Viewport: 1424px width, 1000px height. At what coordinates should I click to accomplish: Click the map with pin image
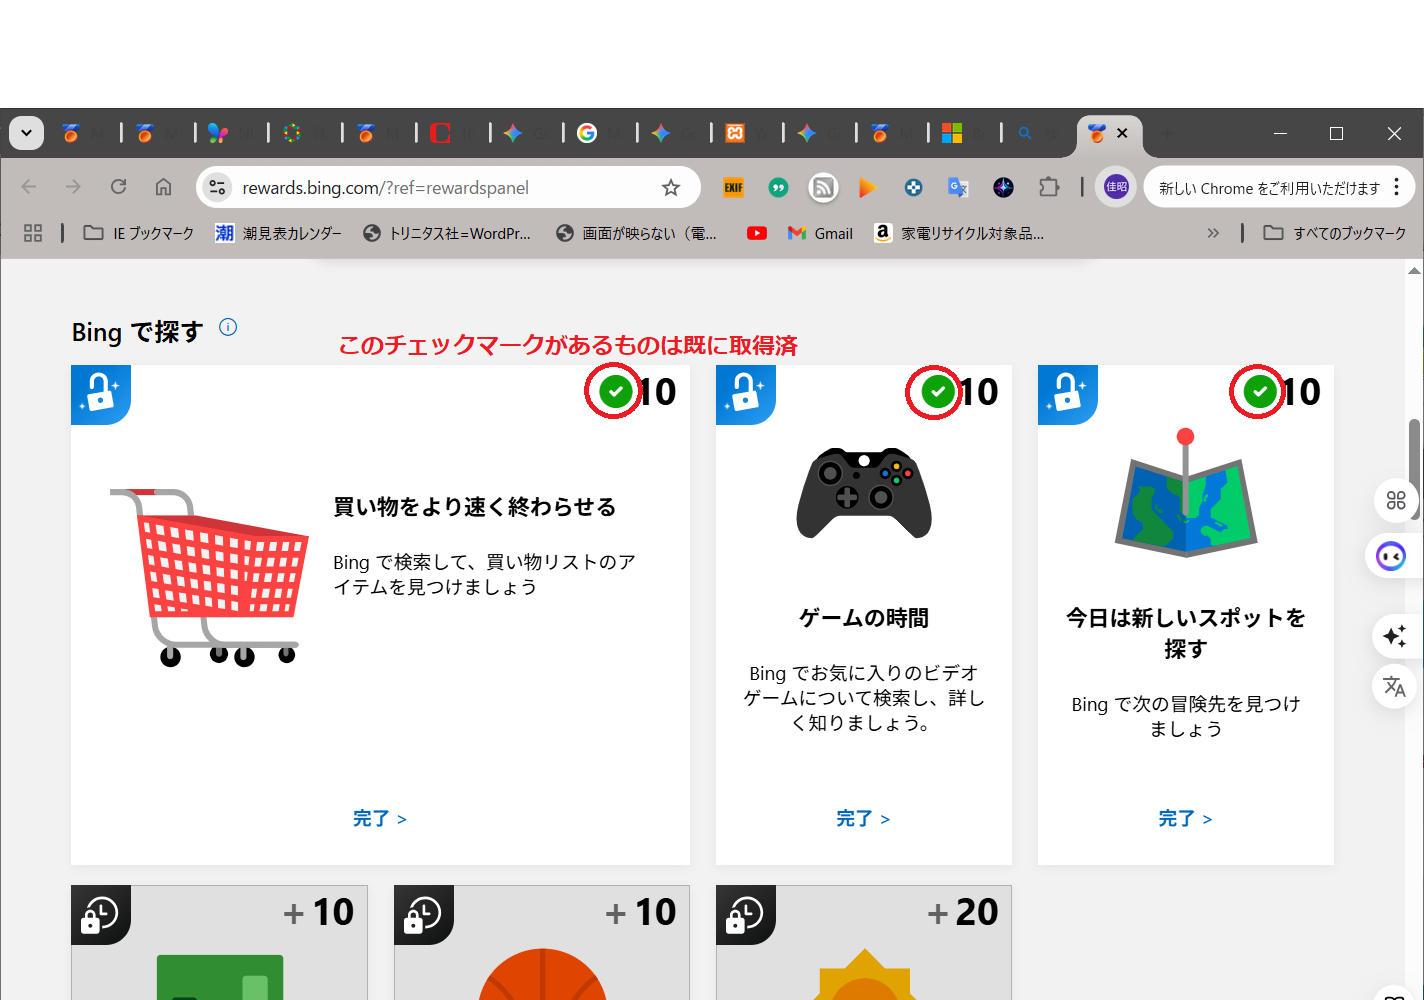pyautogui.click(x=1186, y=492)
